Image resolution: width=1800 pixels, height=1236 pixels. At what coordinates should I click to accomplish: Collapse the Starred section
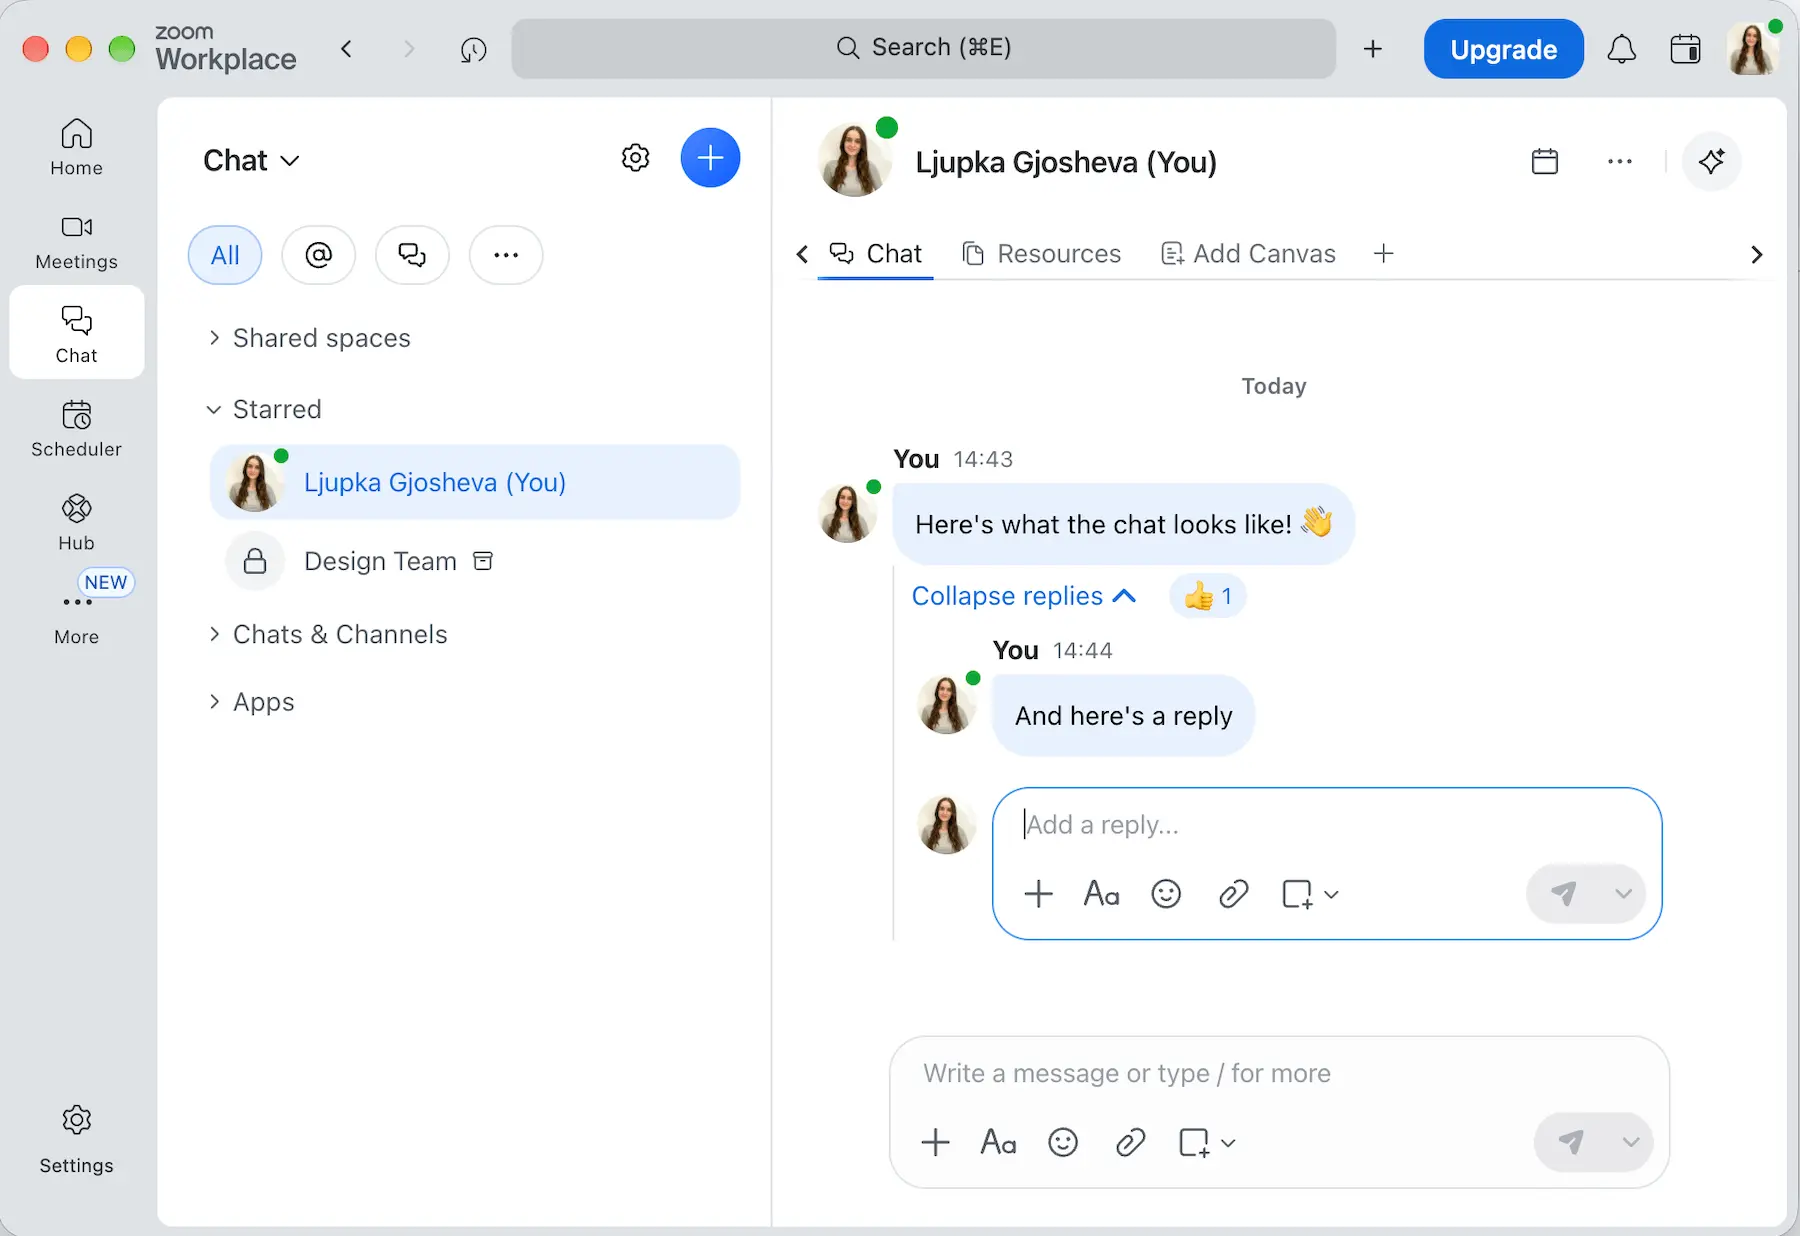[x=264, y=409]
